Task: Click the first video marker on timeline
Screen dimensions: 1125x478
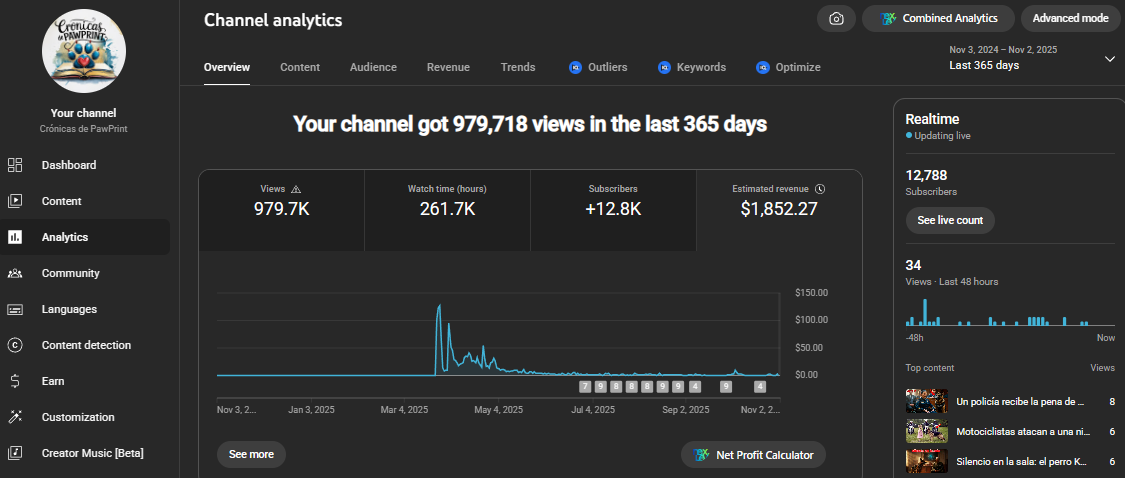Action: [586, 386]
